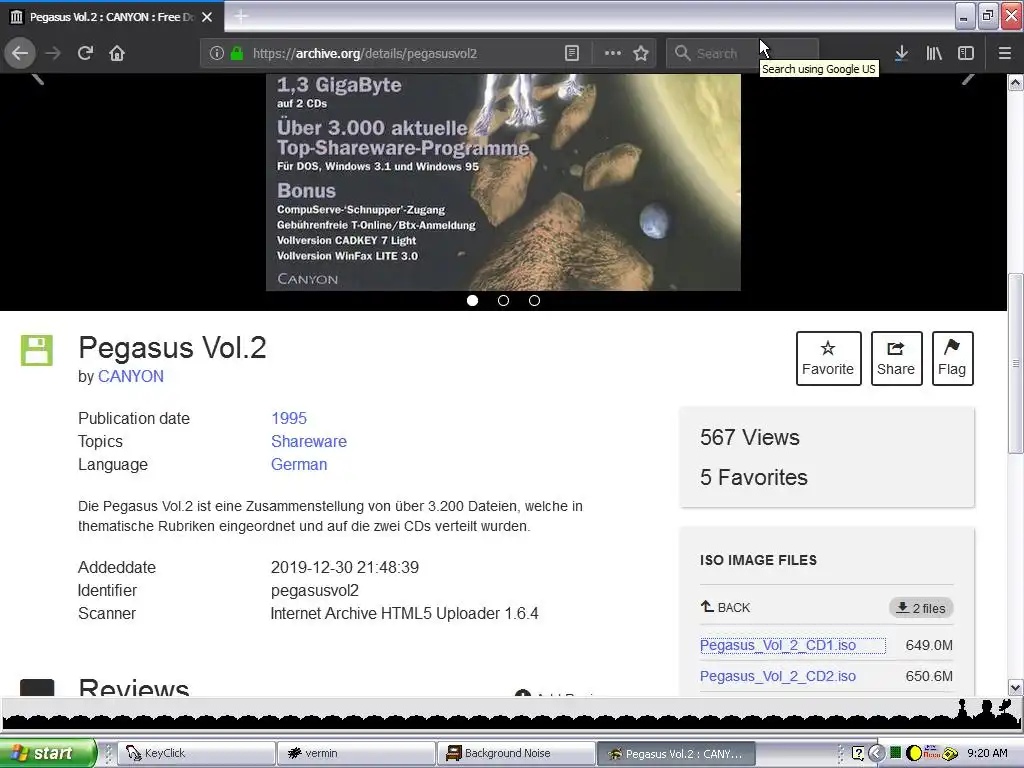Image resolution: width=1024 pixels, height=768 pixels.
Task: Bookmark this page with the star
Action: click(x=641, y=53)
